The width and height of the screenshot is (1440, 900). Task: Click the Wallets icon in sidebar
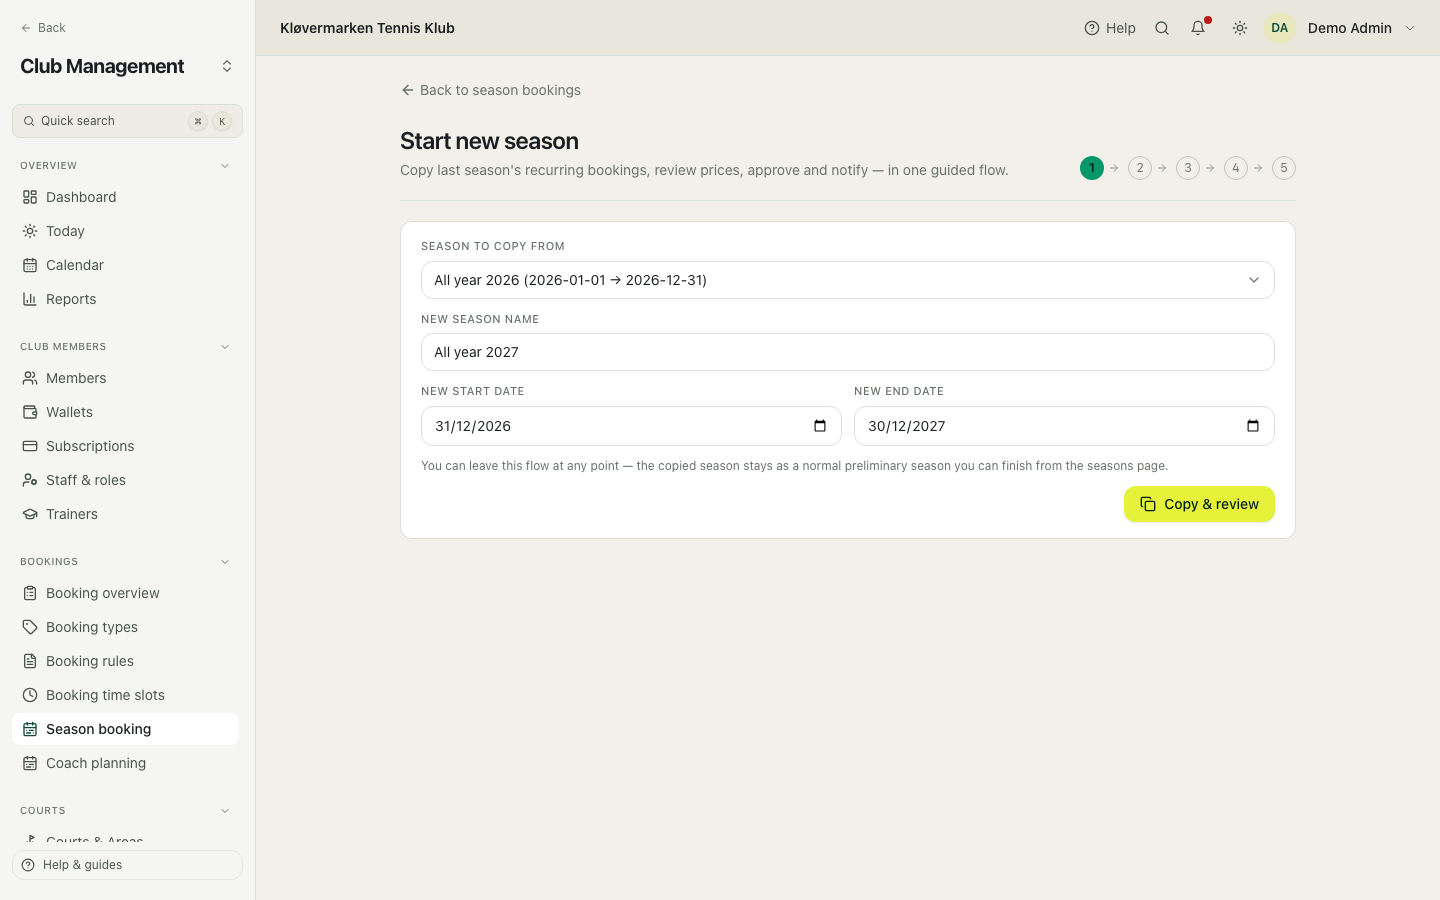tap(30, 412)
